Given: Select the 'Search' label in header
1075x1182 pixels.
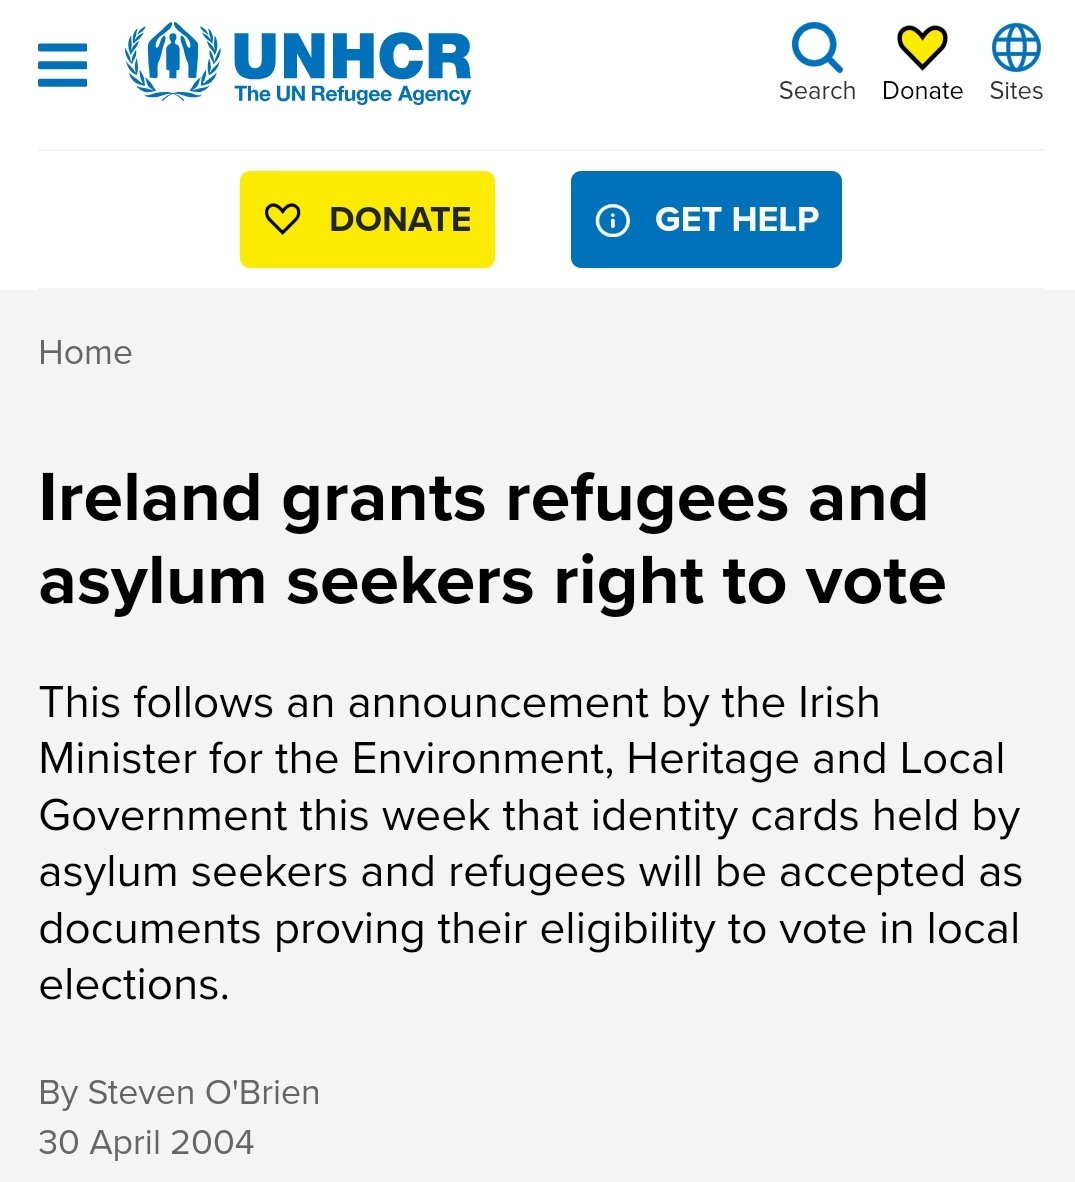Looking at the screenshot, I should click(x=817, y=91).
